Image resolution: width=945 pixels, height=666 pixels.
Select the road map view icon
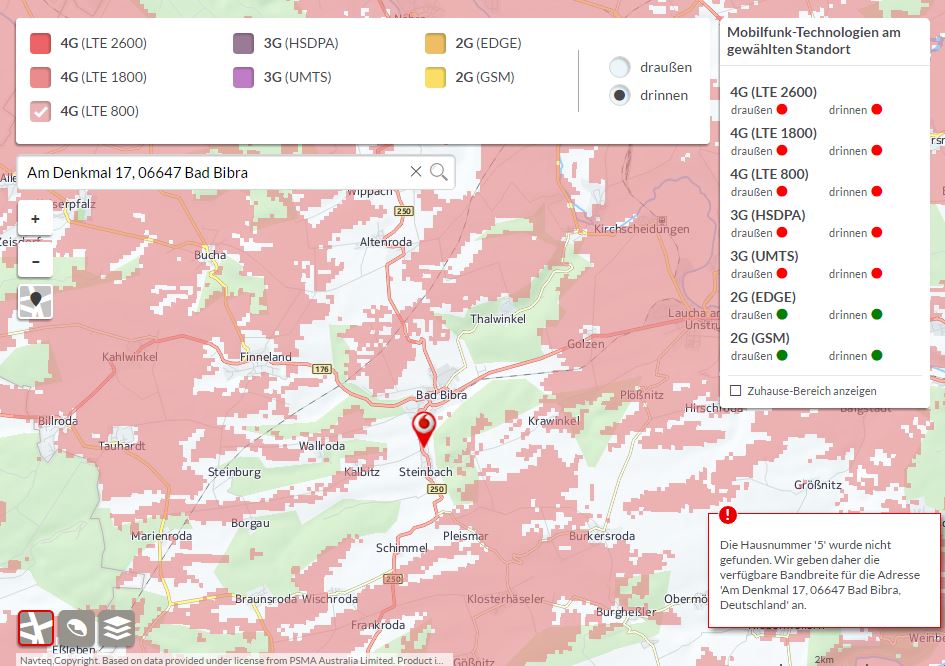[x=36, y=628]
